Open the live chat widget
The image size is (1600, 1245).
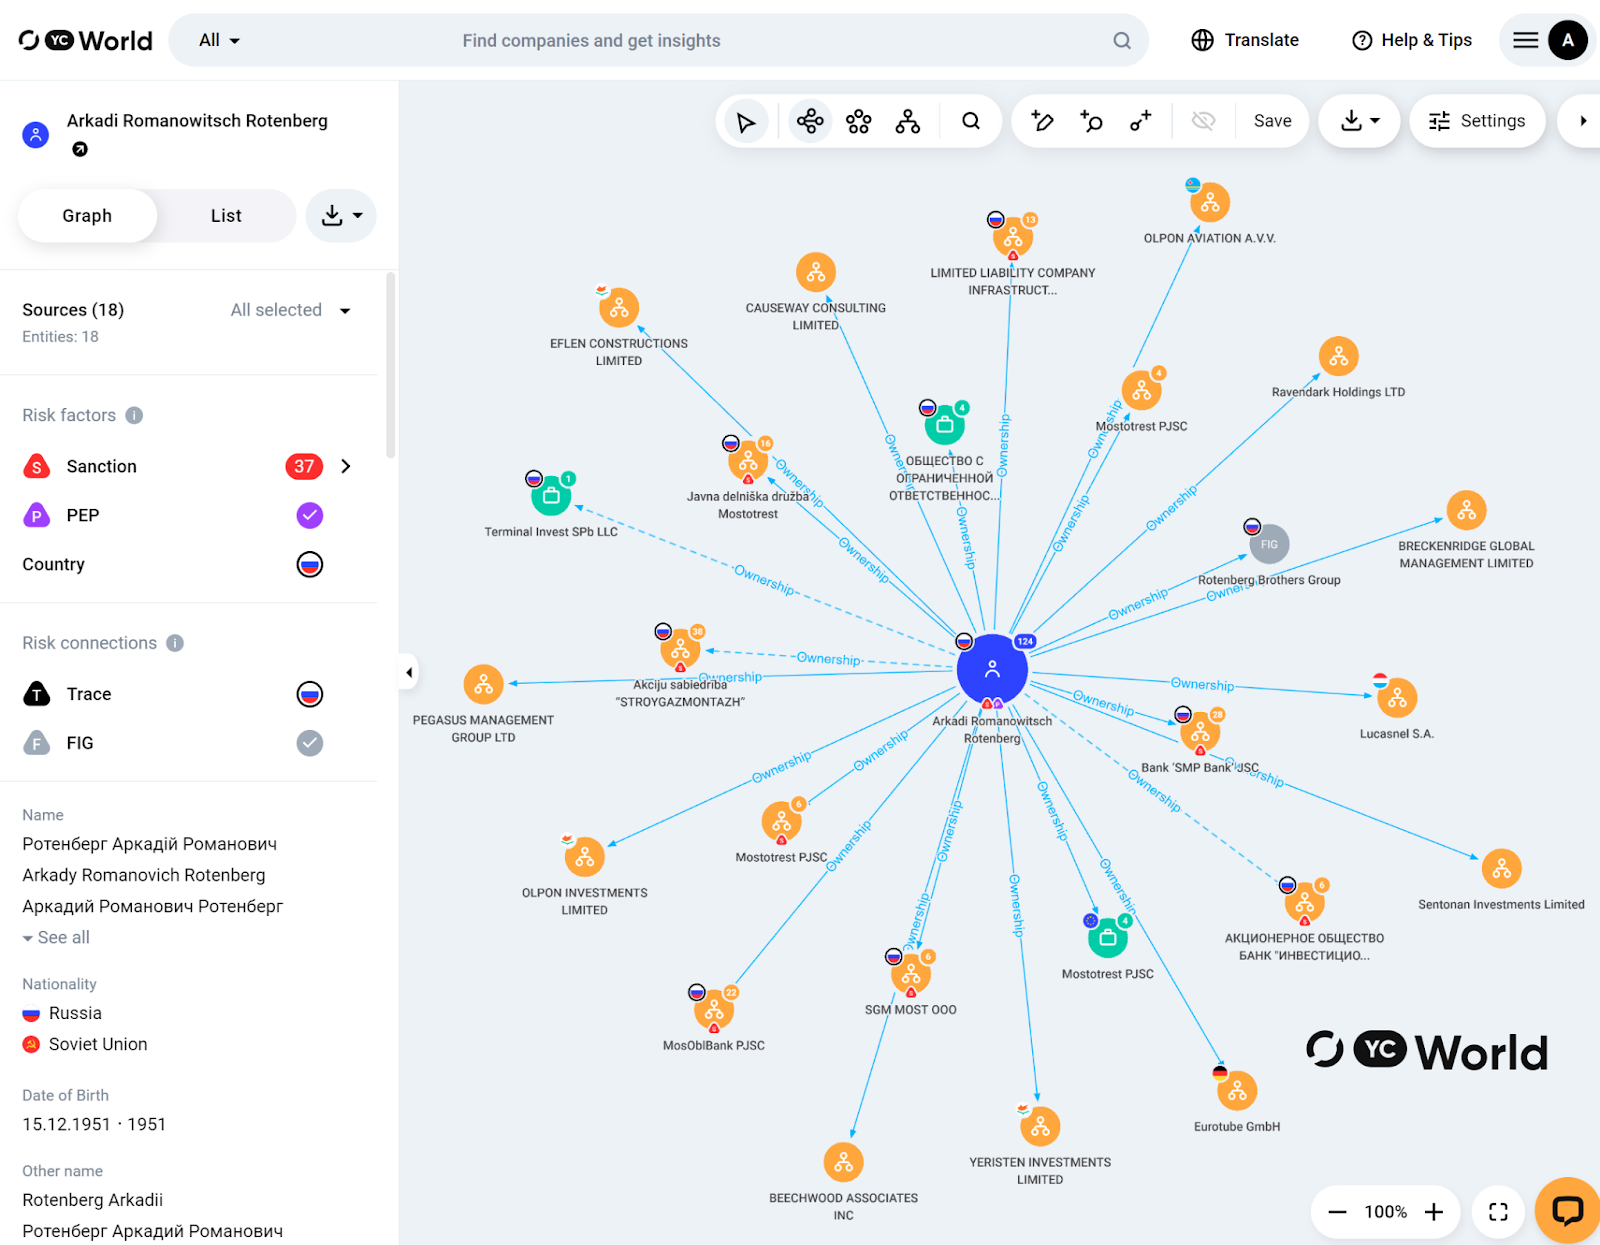tap(1567, 1210)
